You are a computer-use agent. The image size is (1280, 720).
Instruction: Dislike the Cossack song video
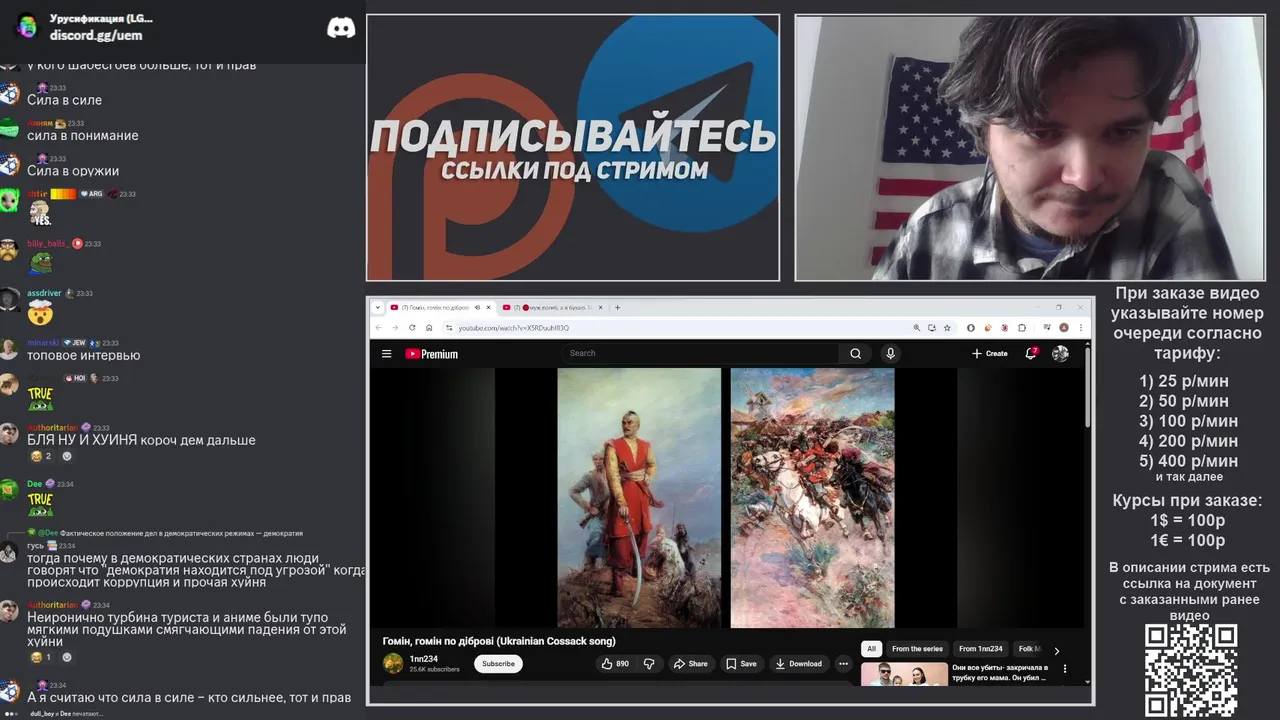coord(649,663)
